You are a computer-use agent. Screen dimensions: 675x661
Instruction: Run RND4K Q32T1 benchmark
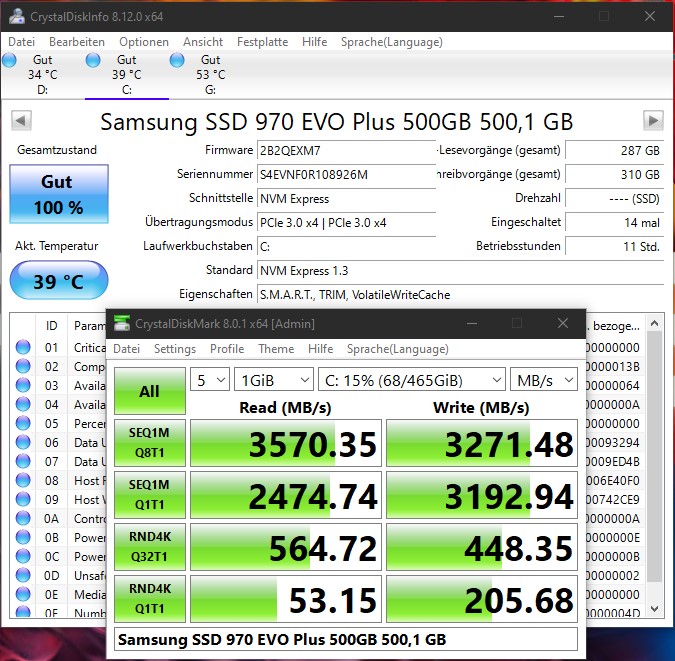click(x=150, y=547)
